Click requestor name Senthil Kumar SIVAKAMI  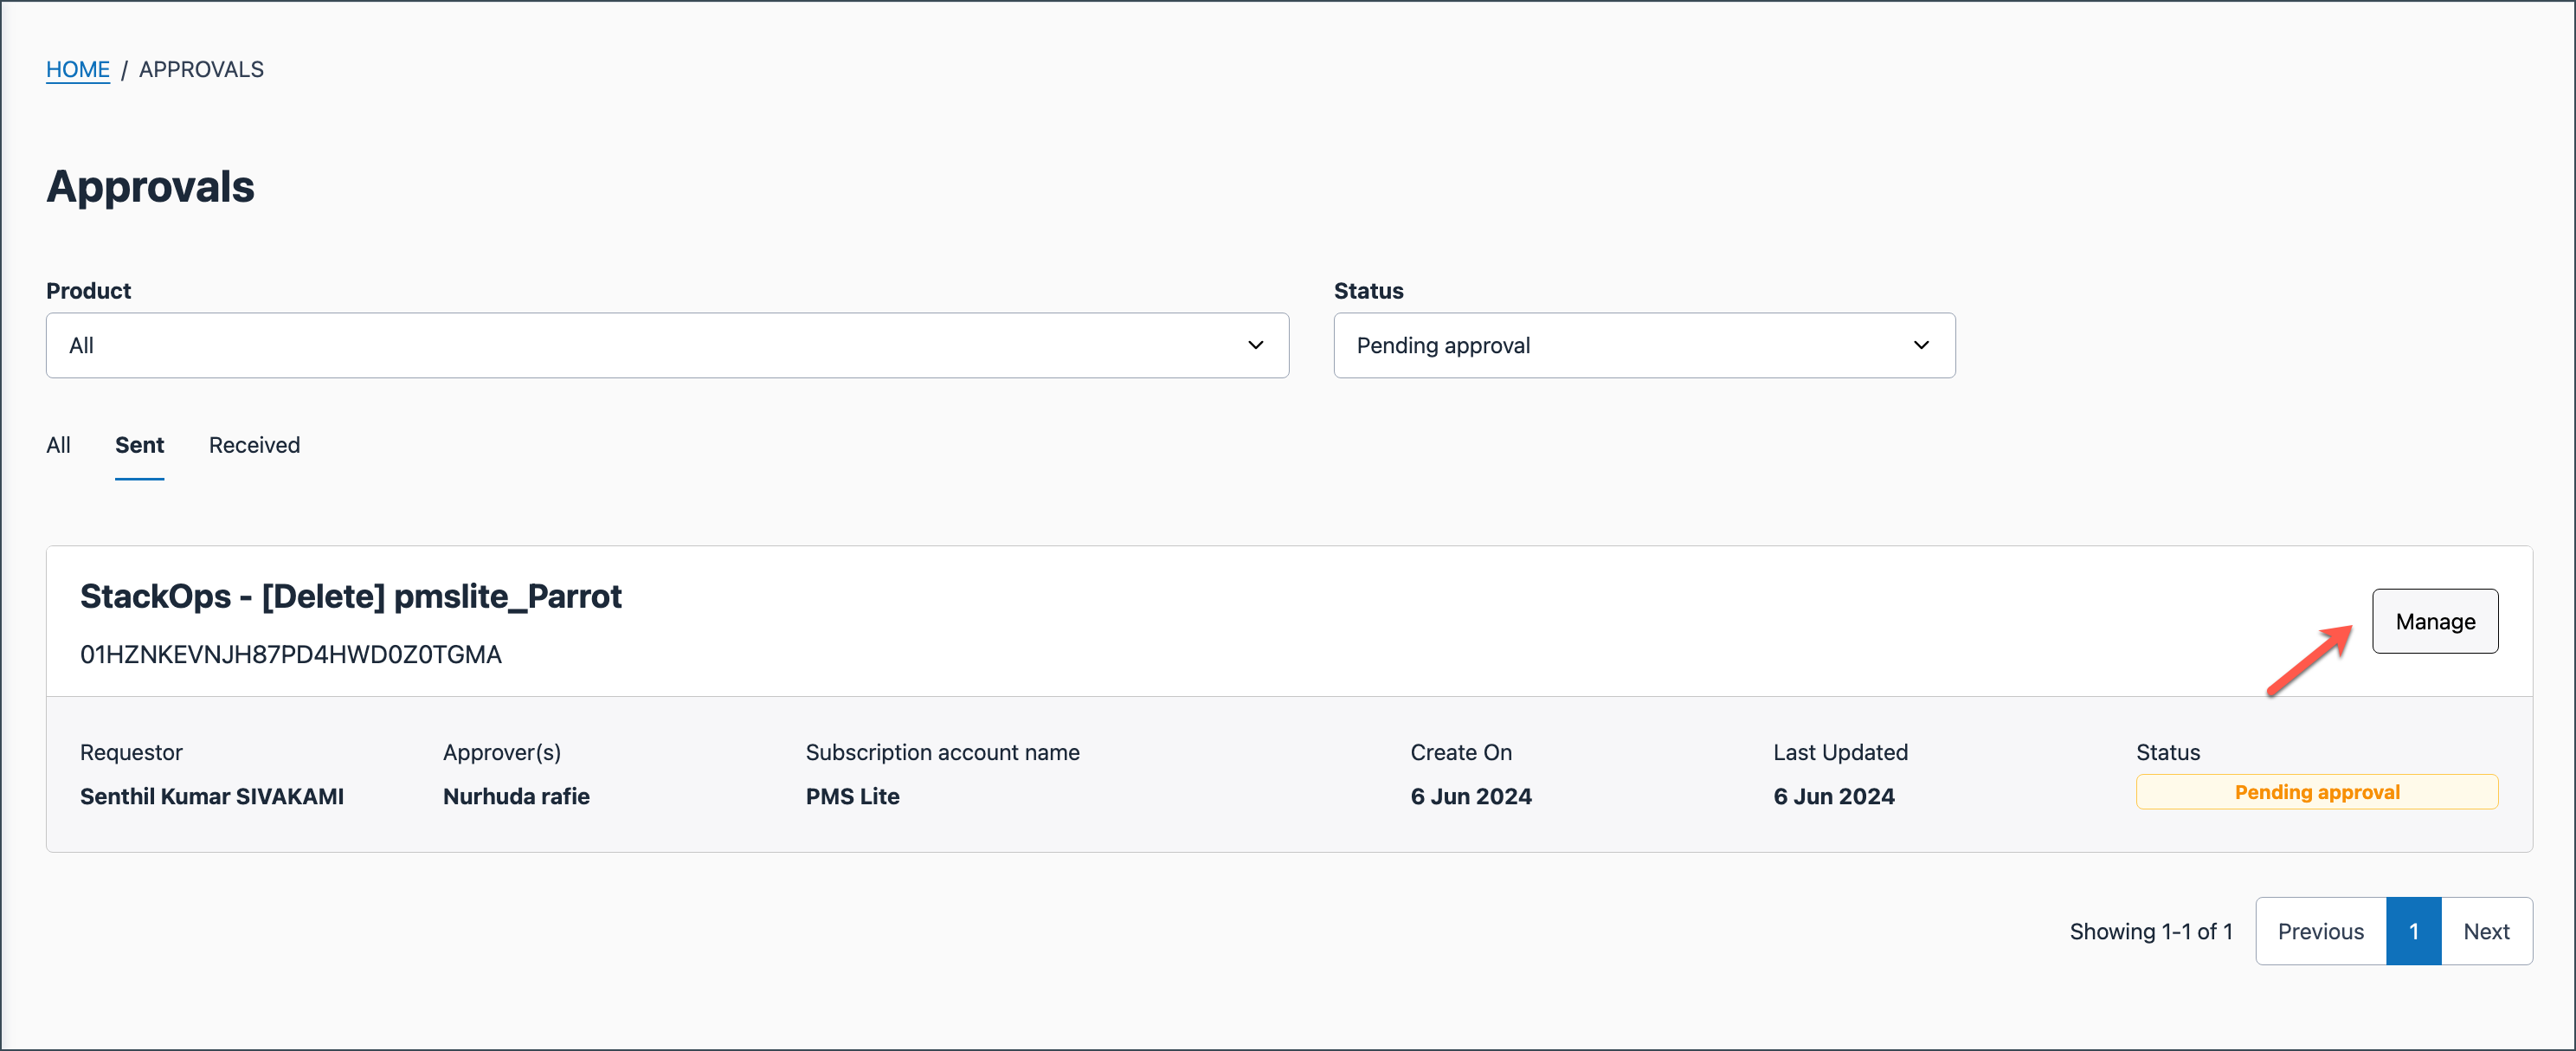[x=212, y=796]
